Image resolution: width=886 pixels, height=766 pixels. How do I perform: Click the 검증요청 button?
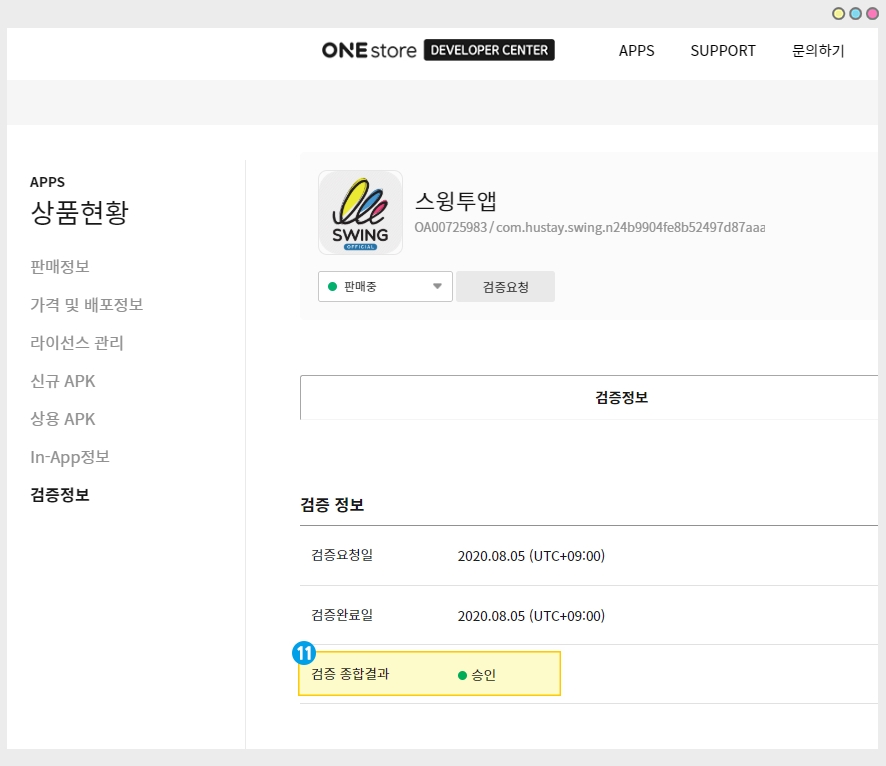pyautogui.click(x=505, y=286)
